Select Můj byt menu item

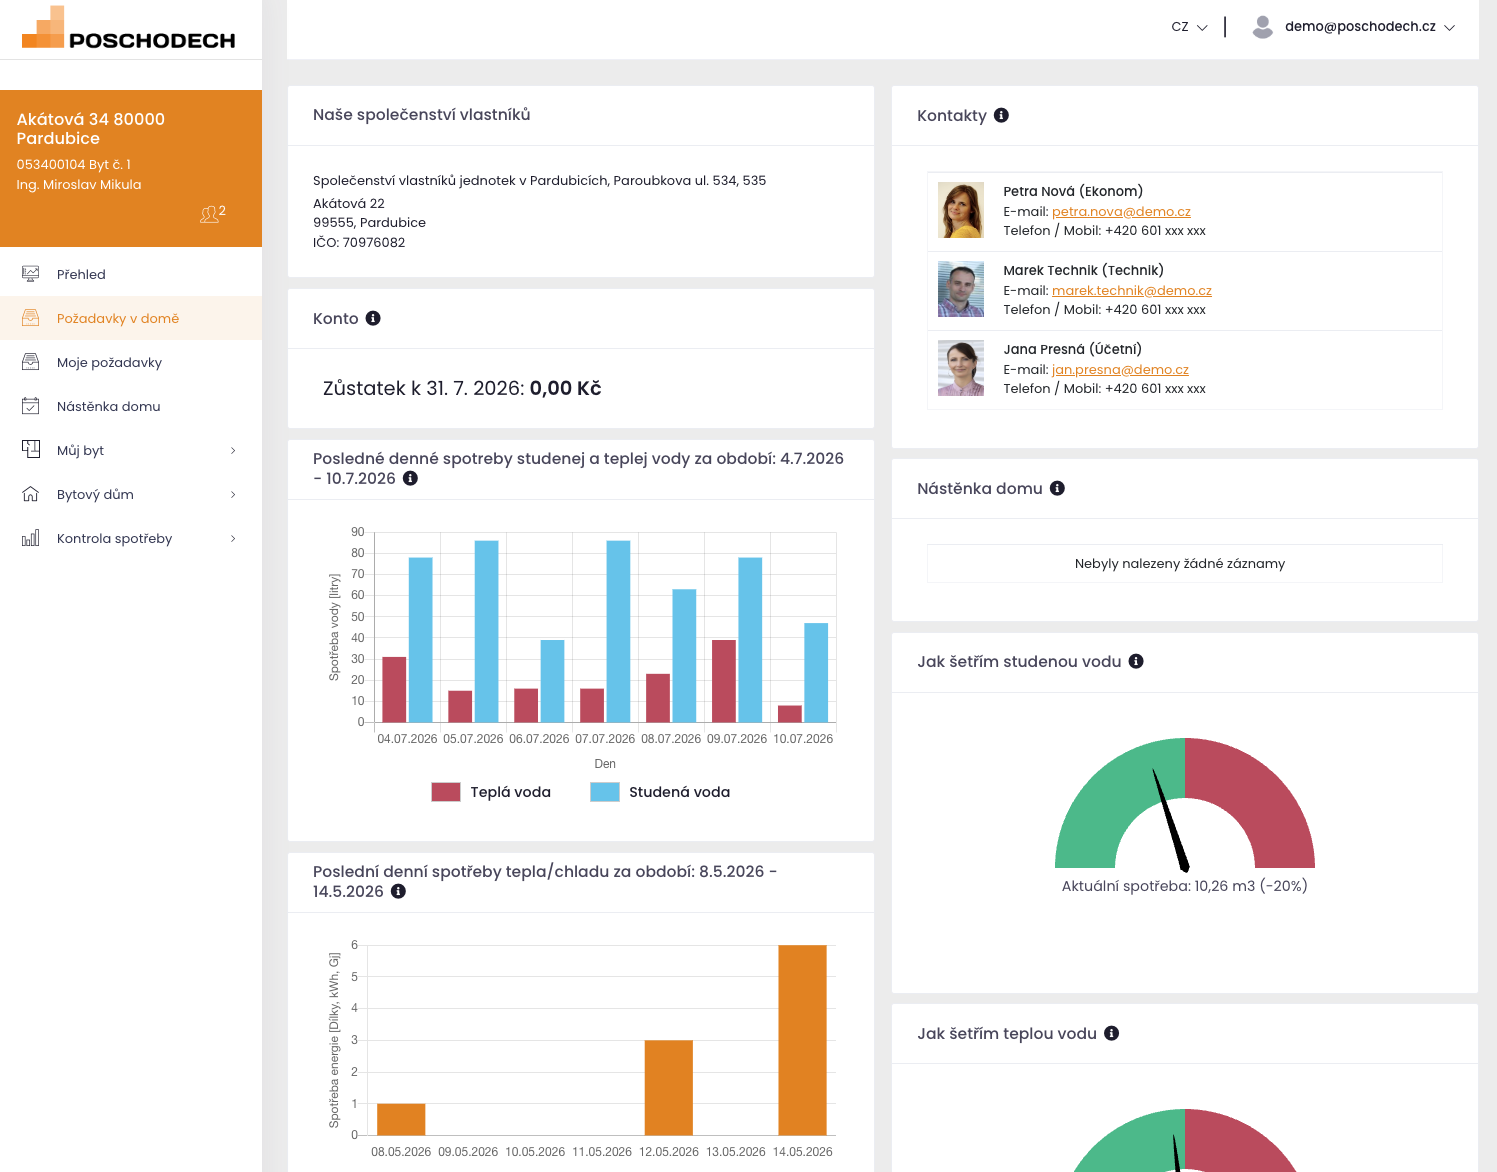(x=131, y=450)
